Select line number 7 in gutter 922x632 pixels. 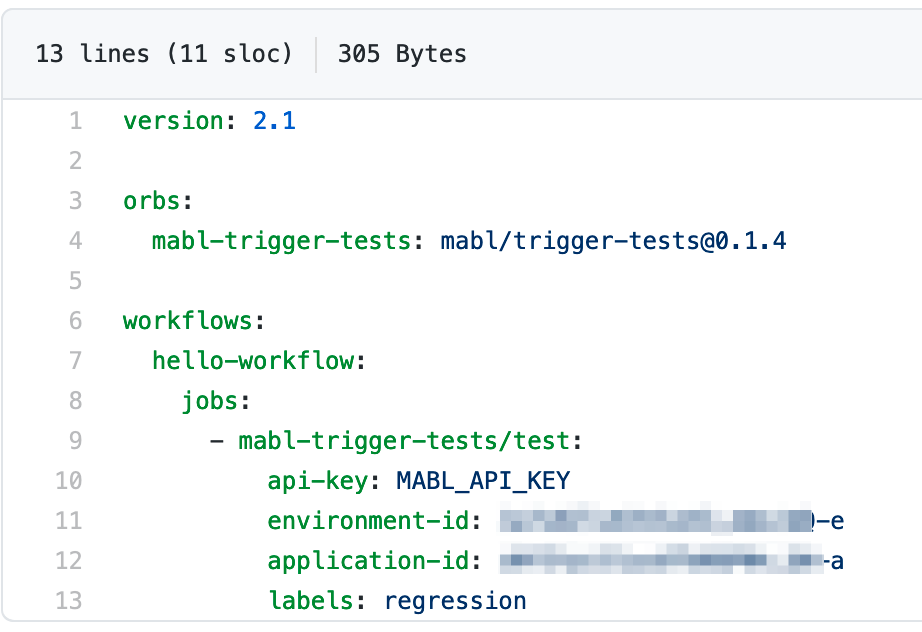(75, 361)
